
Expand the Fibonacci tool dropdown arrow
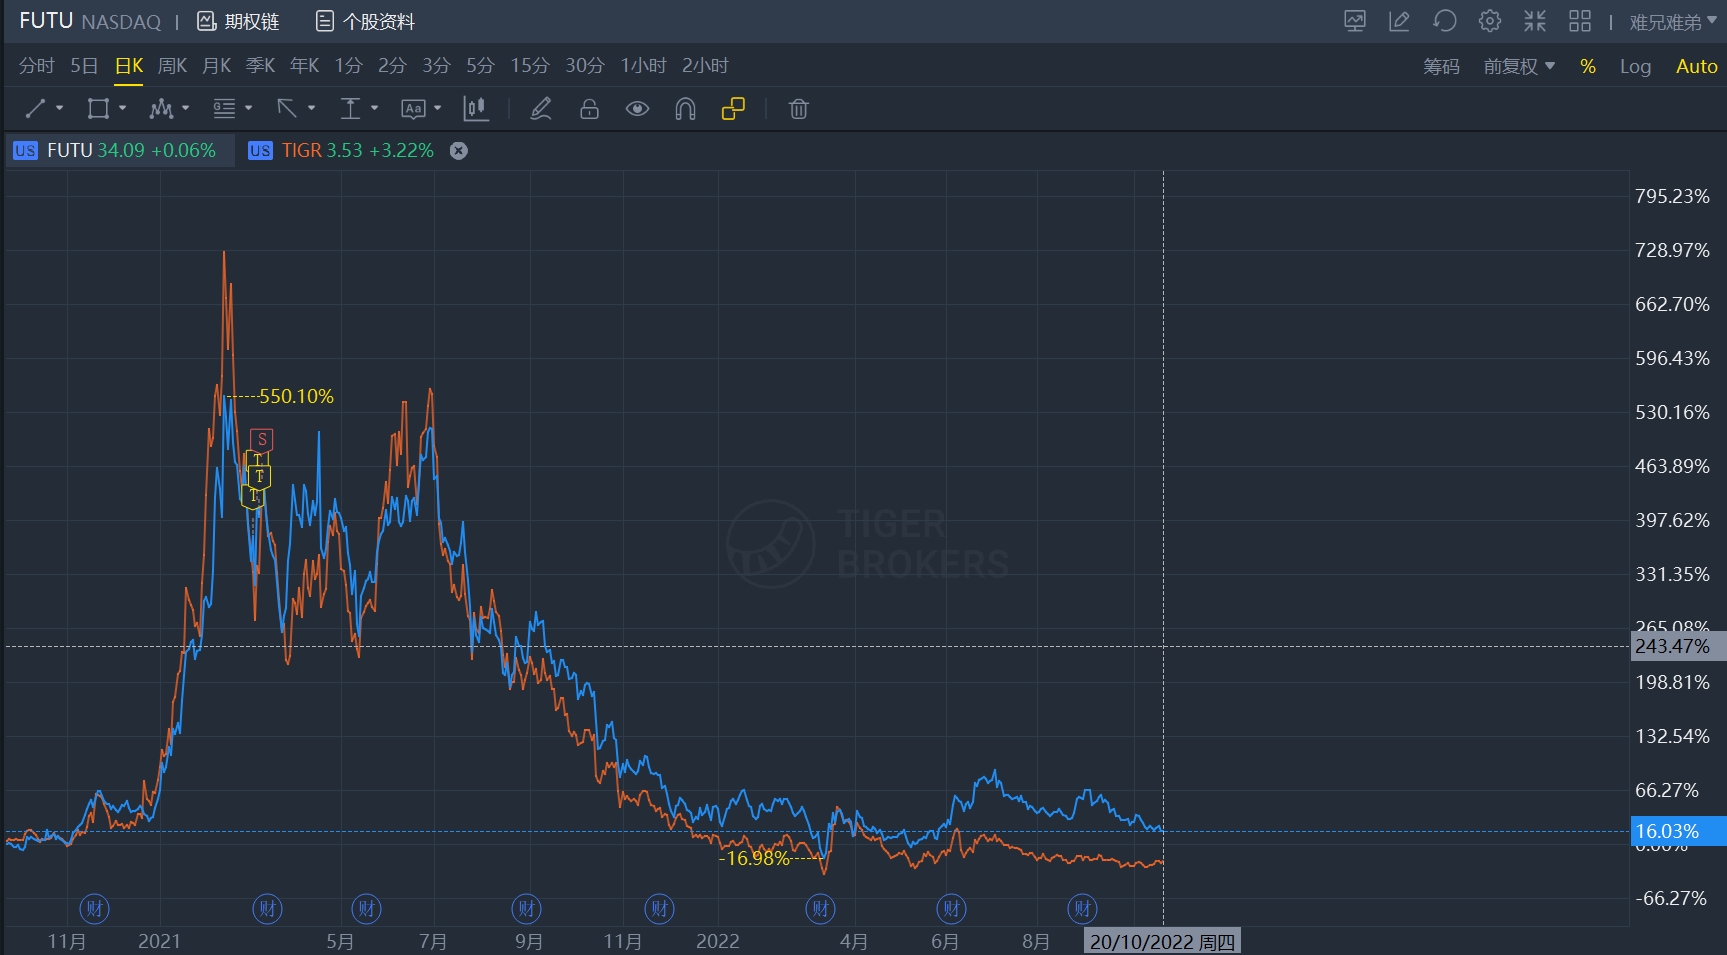(249, 108)
